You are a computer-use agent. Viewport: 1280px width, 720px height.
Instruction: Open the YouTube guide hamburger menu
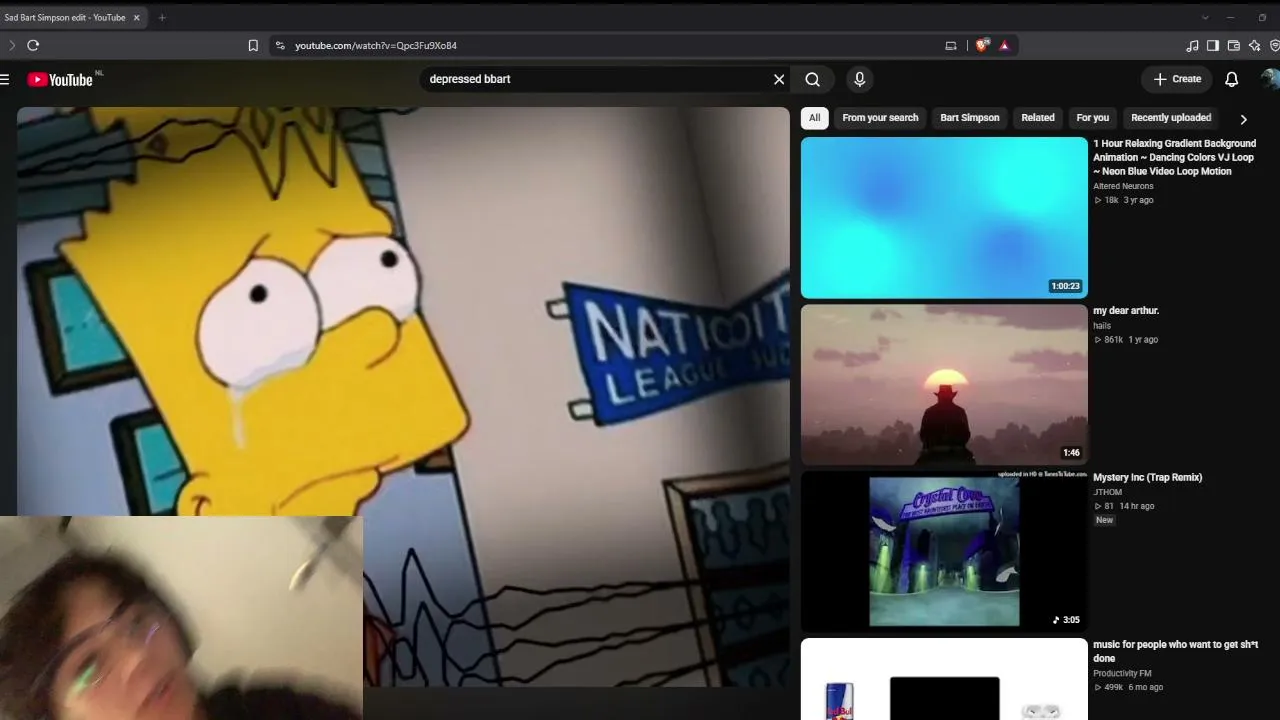pos(5,79)
